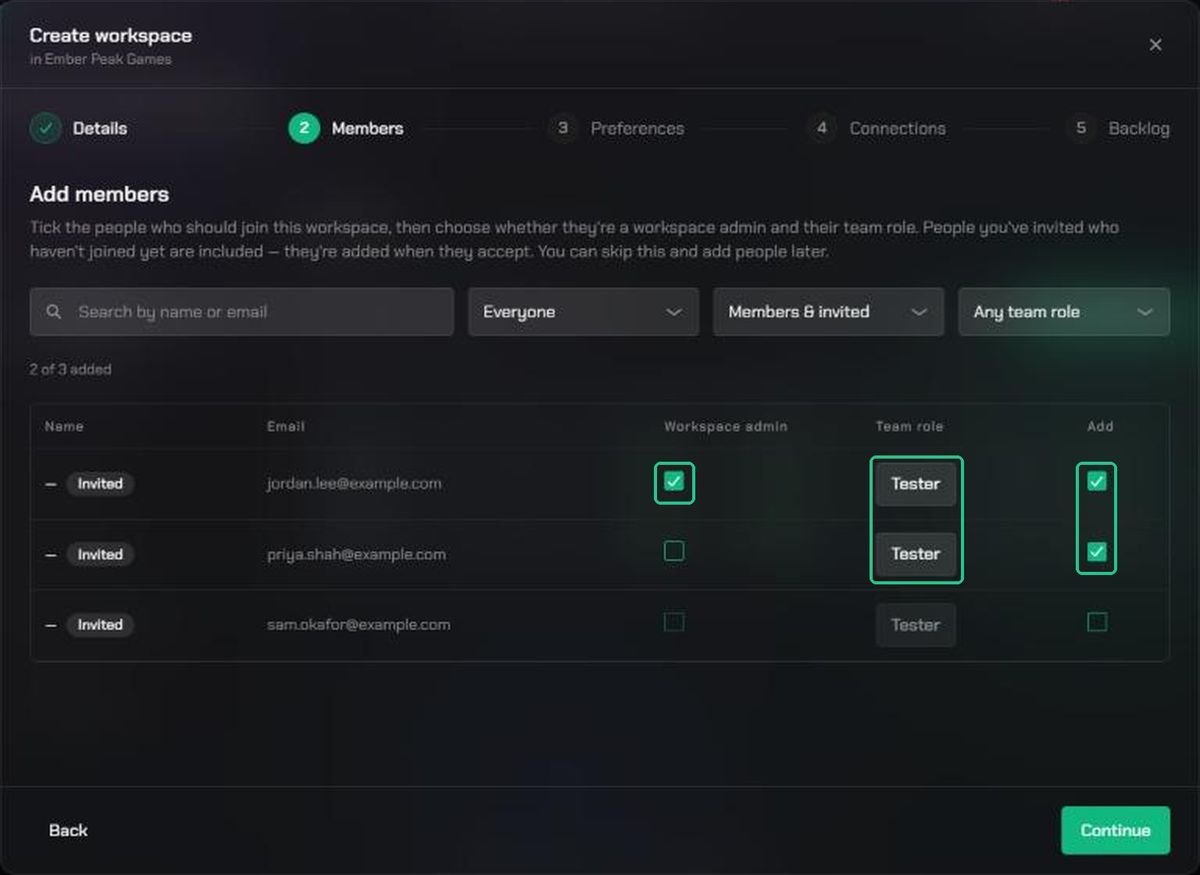Click the Continue button
Image resolution: width=1200 pixels, height=875 pixels.
pos(1115,830)
